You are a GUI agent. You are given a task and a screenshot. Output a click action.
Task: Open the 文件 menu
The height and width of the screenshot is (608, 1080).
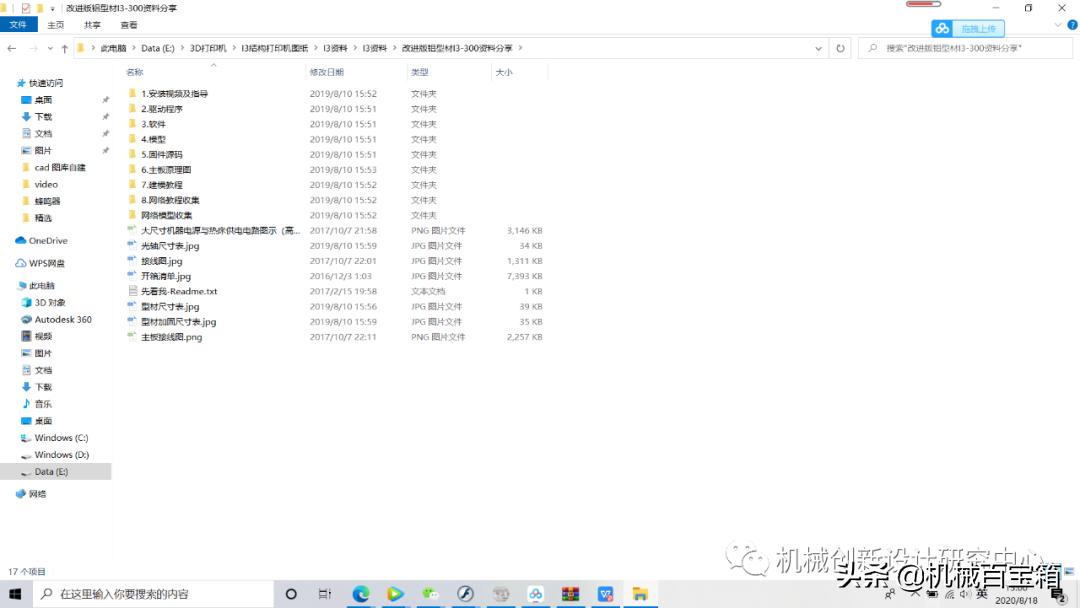19,25
